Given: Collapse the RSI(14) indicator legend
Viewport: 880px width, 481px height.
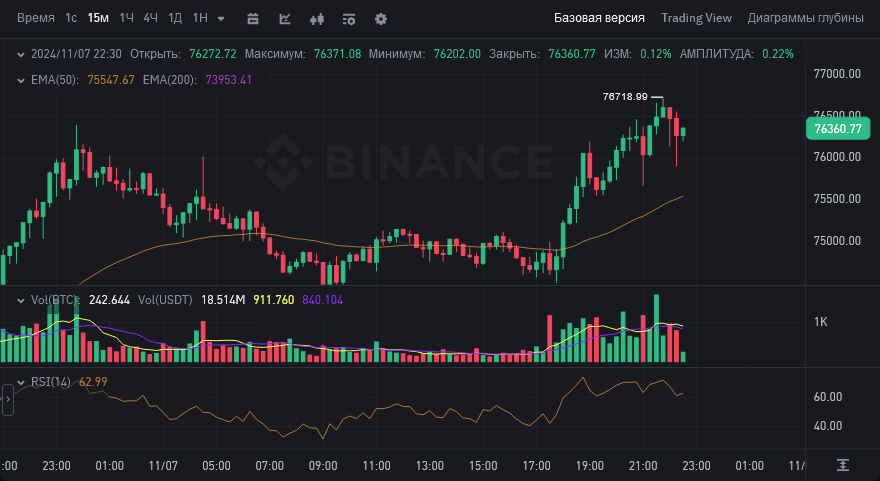Looking at the screenshot, I should click(21, 382).
